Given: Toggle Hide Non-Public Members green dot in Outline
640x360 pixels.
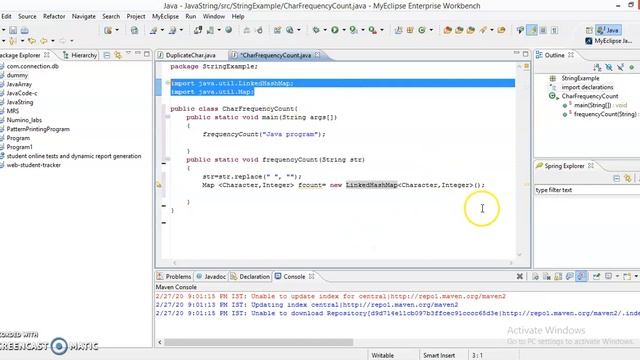Looking at the screenshot, I should [x=632, y=67].
